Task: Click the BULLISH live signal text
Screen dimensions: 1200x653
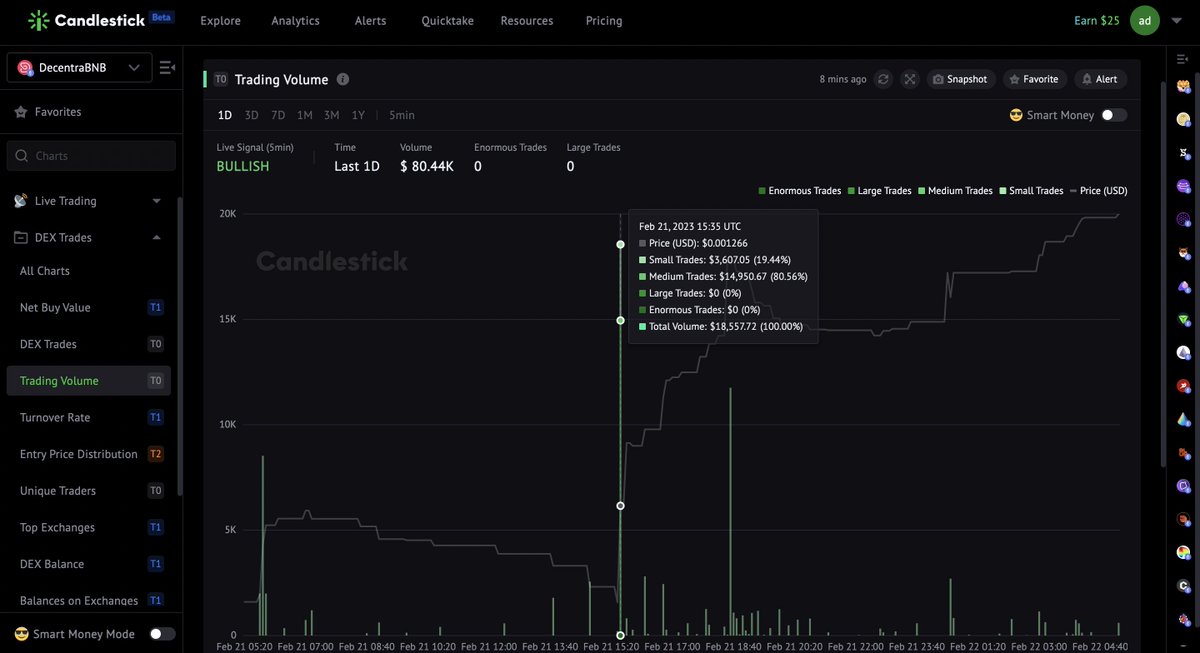Action: point(243,166)
